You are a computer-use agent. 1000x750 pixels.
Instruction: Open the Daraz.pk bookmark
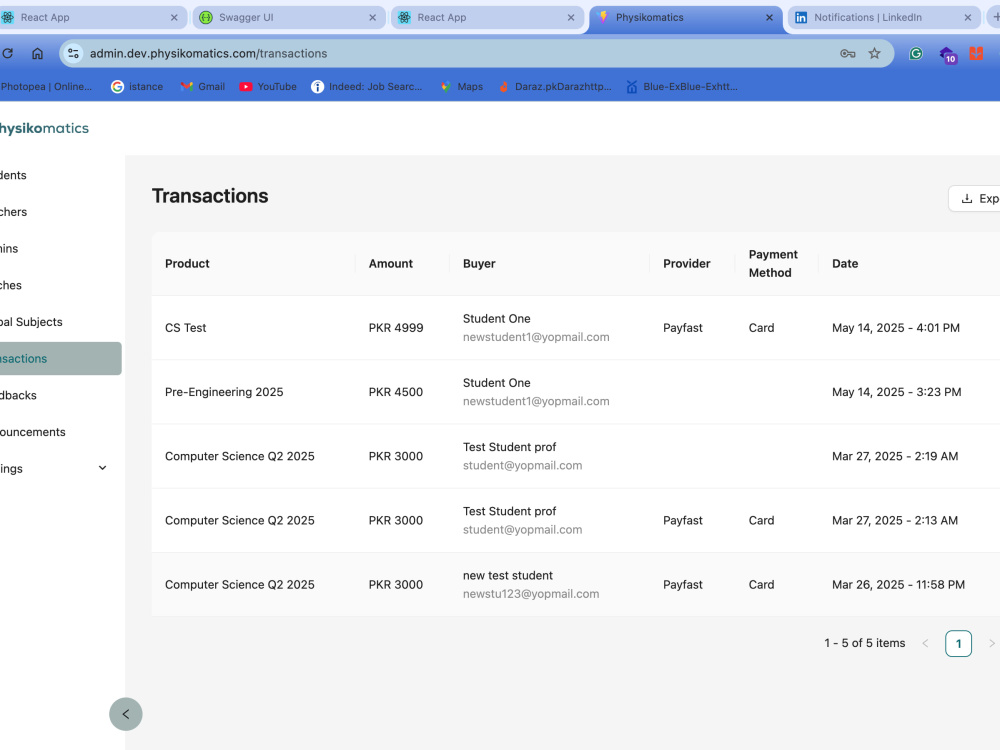(x=555, y=87)
